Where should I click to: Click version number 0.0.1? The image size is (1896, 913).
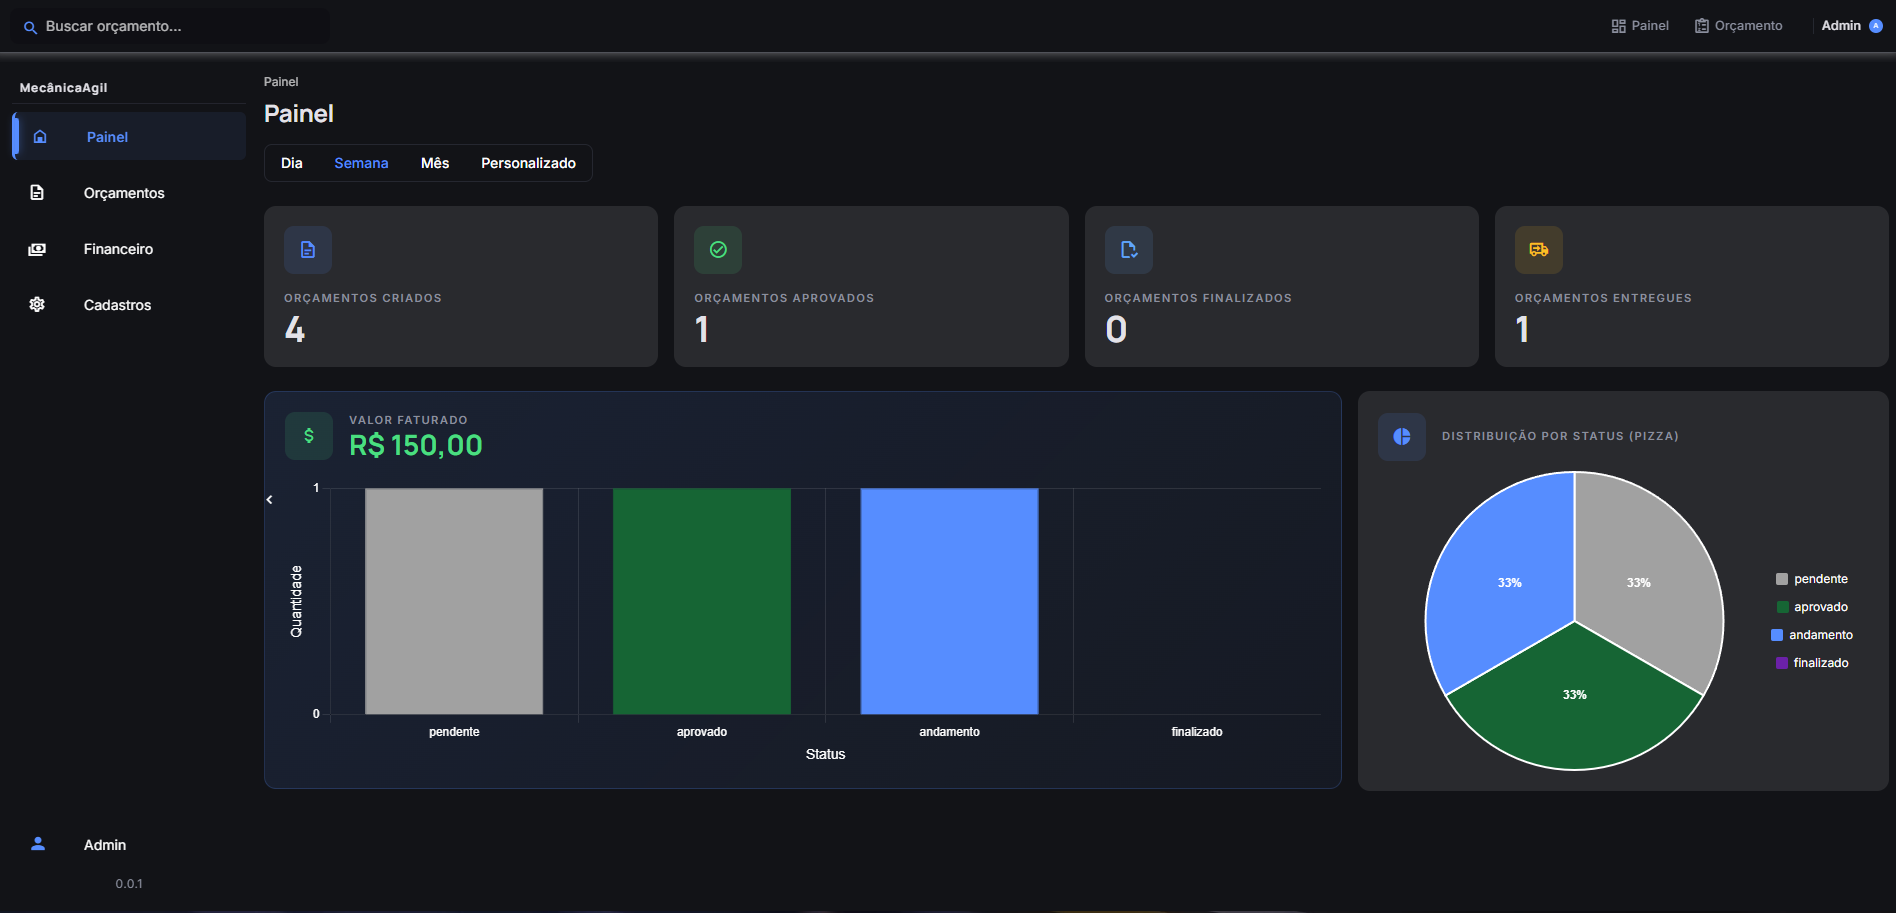coord(129,884)
